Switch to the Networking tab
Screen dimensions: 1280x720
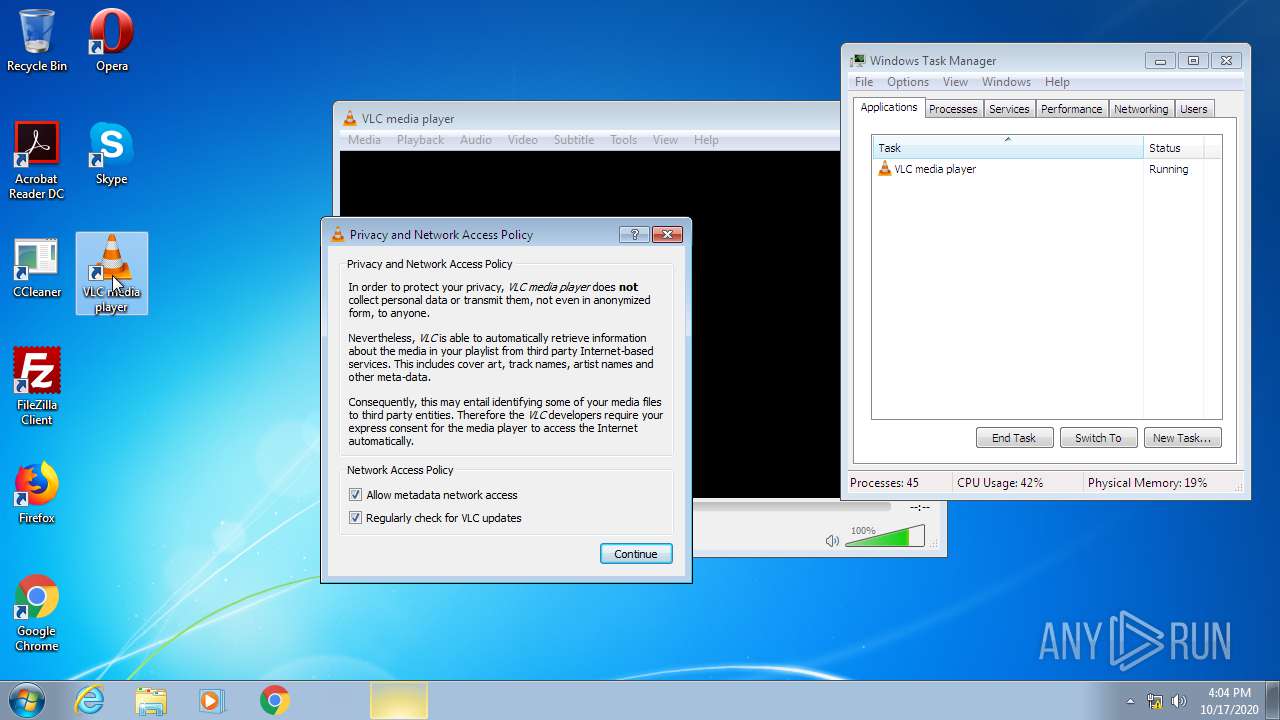[x=1141, y=109]
